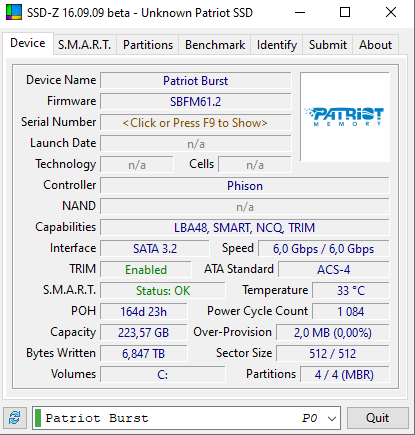Click the Patriot Memory logo image

[x=345, y=117]
